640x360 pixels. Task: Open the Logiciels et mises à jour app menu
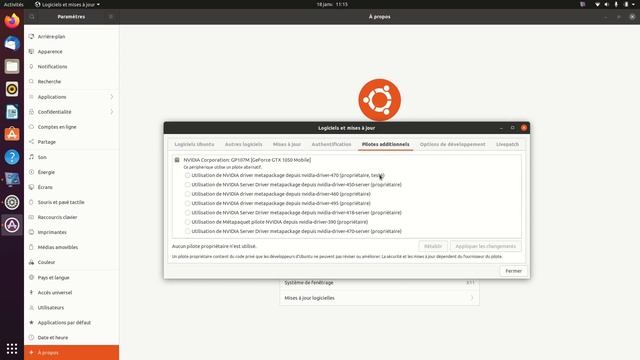(x=67, y=4)
